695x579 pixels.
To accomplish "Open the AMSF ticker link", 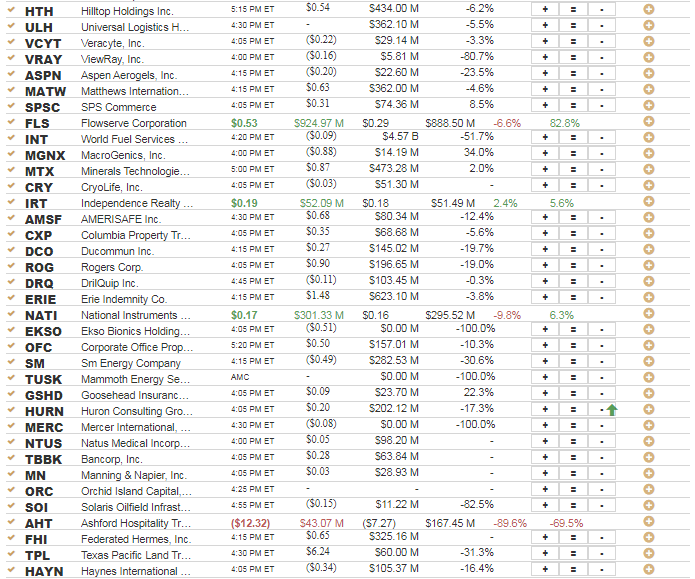I will pyautogui.click(x=43, y=219).
